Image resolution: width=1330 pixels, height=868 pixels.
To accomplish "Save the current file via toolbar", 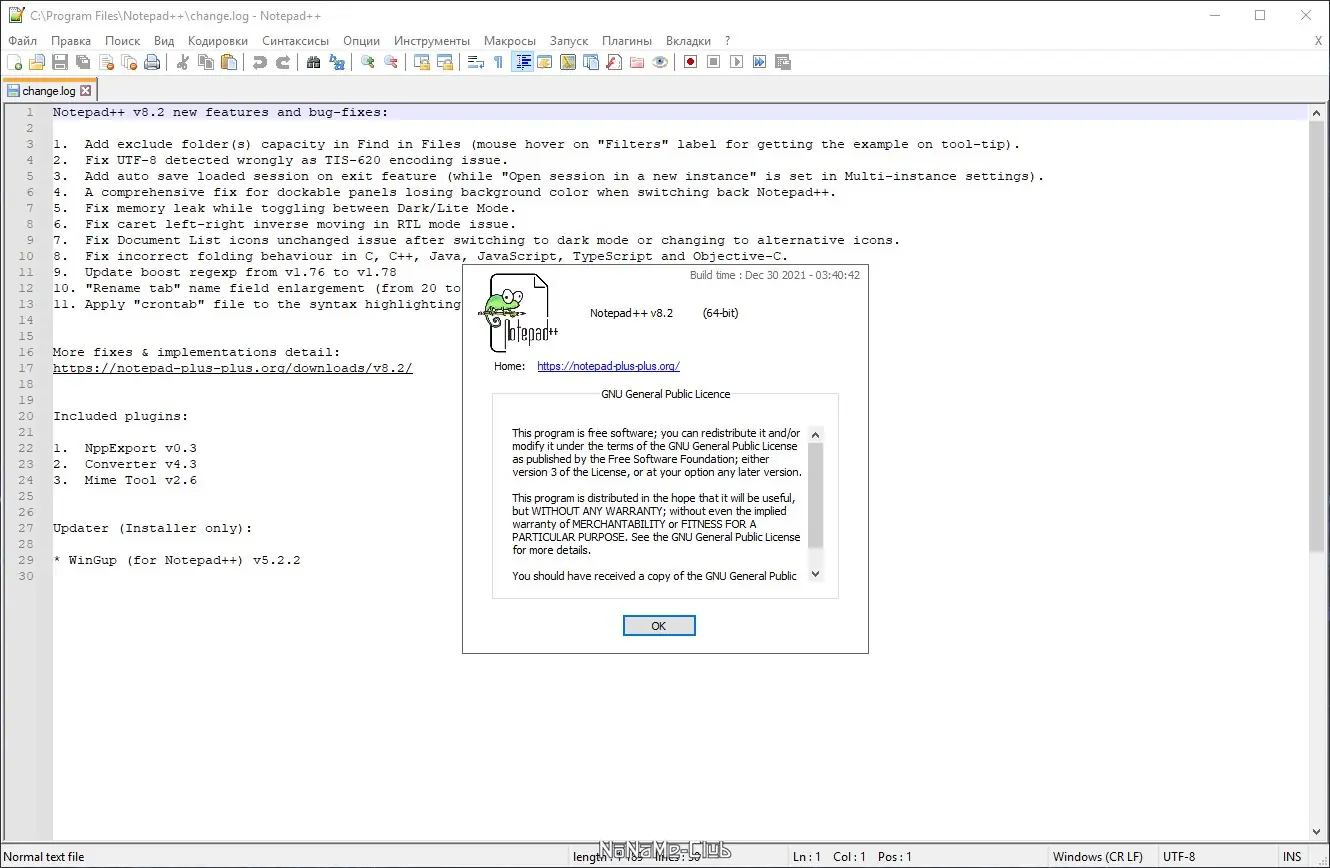I will pos(60,62).
